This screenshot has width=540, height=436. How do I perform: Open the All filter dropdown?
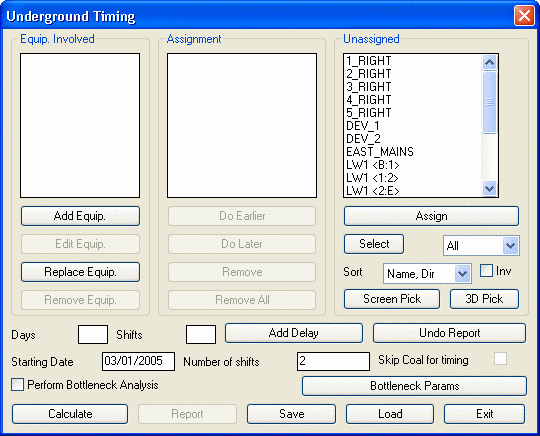[481, 246]
